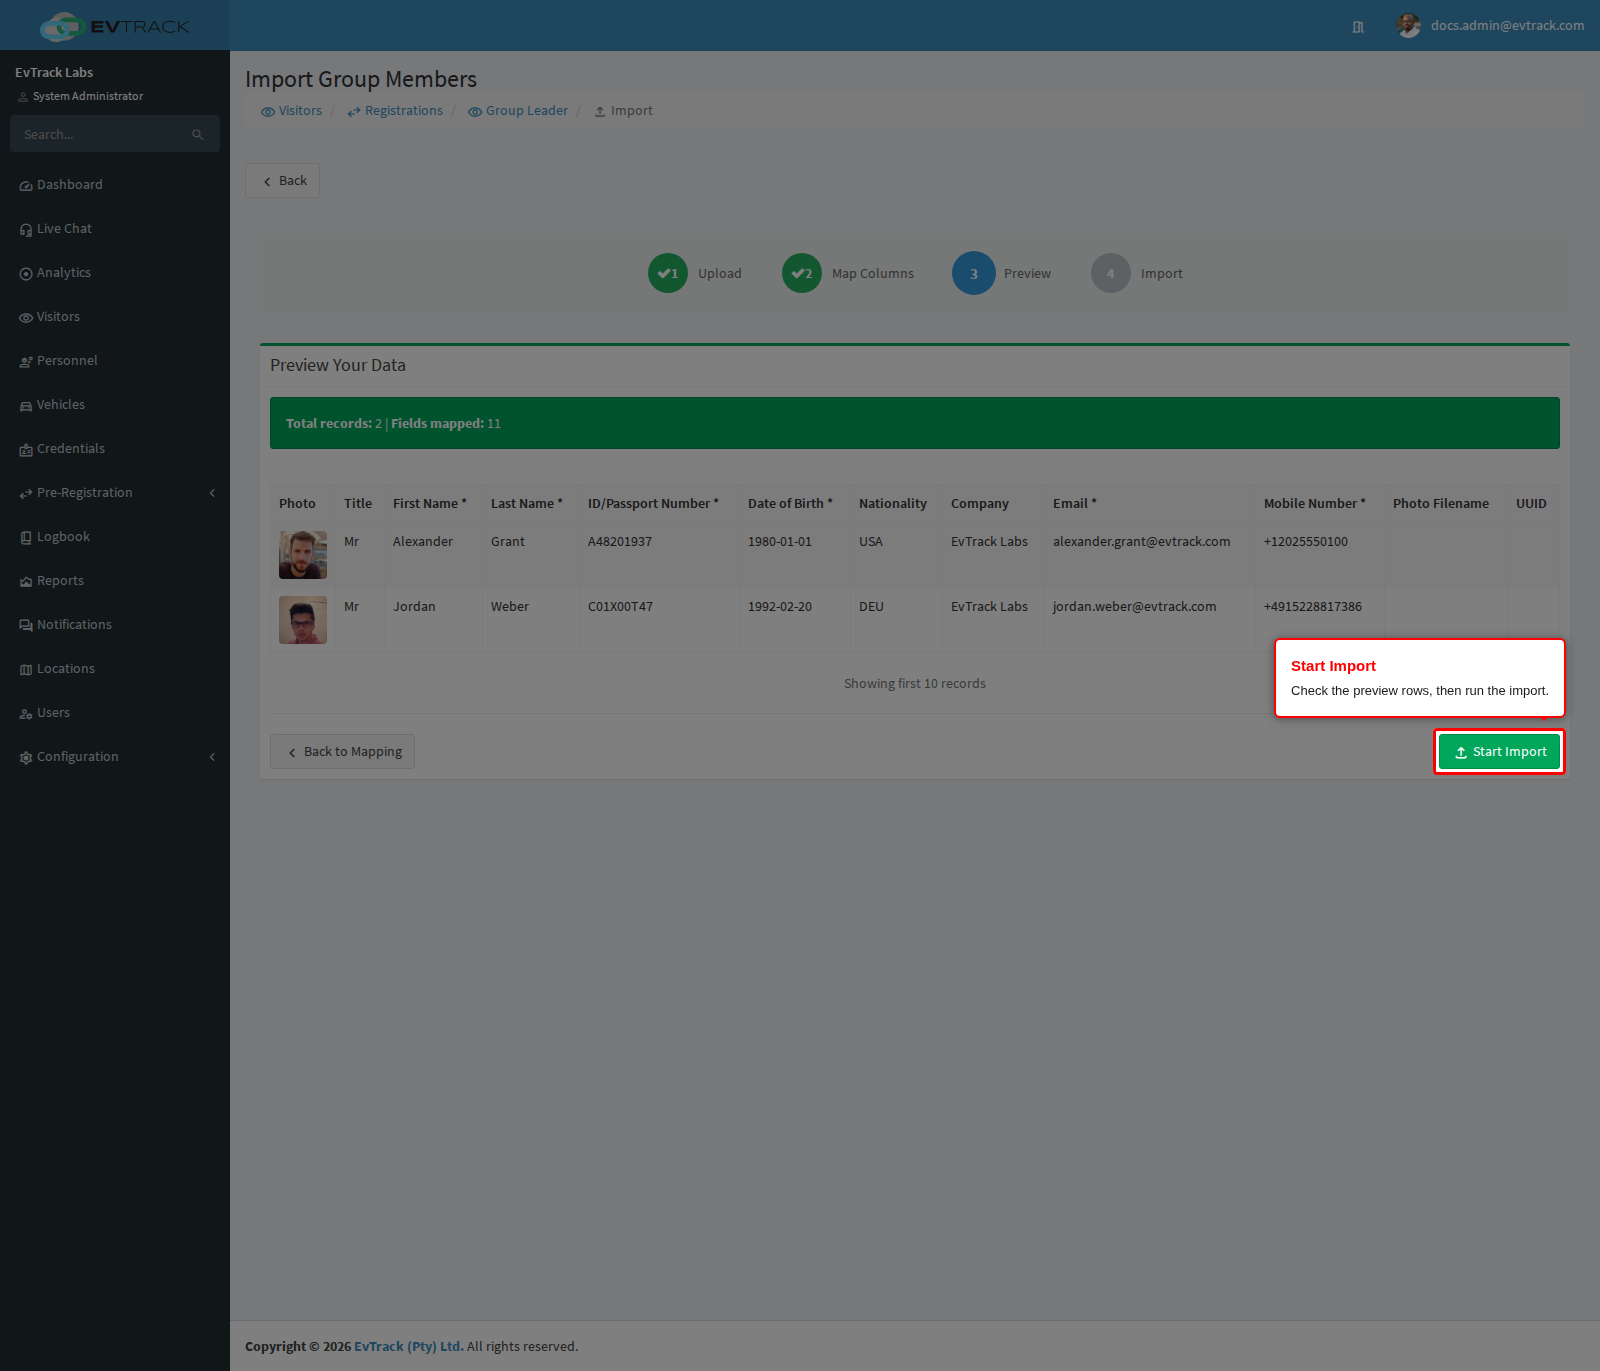Select step 4 Import
Screen dimensions: 1600x1371
1137,273
